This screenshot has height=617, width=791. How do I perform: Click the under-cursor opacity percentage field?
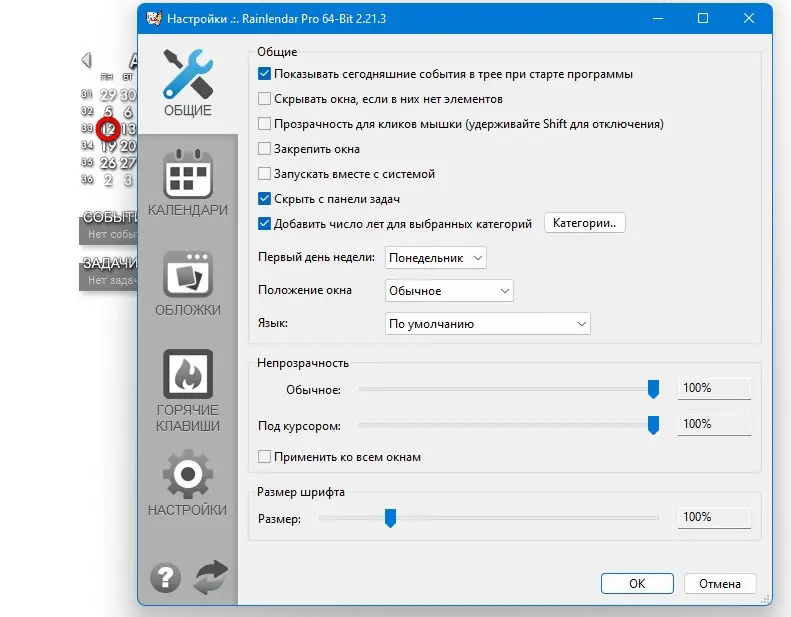point(714,424)
